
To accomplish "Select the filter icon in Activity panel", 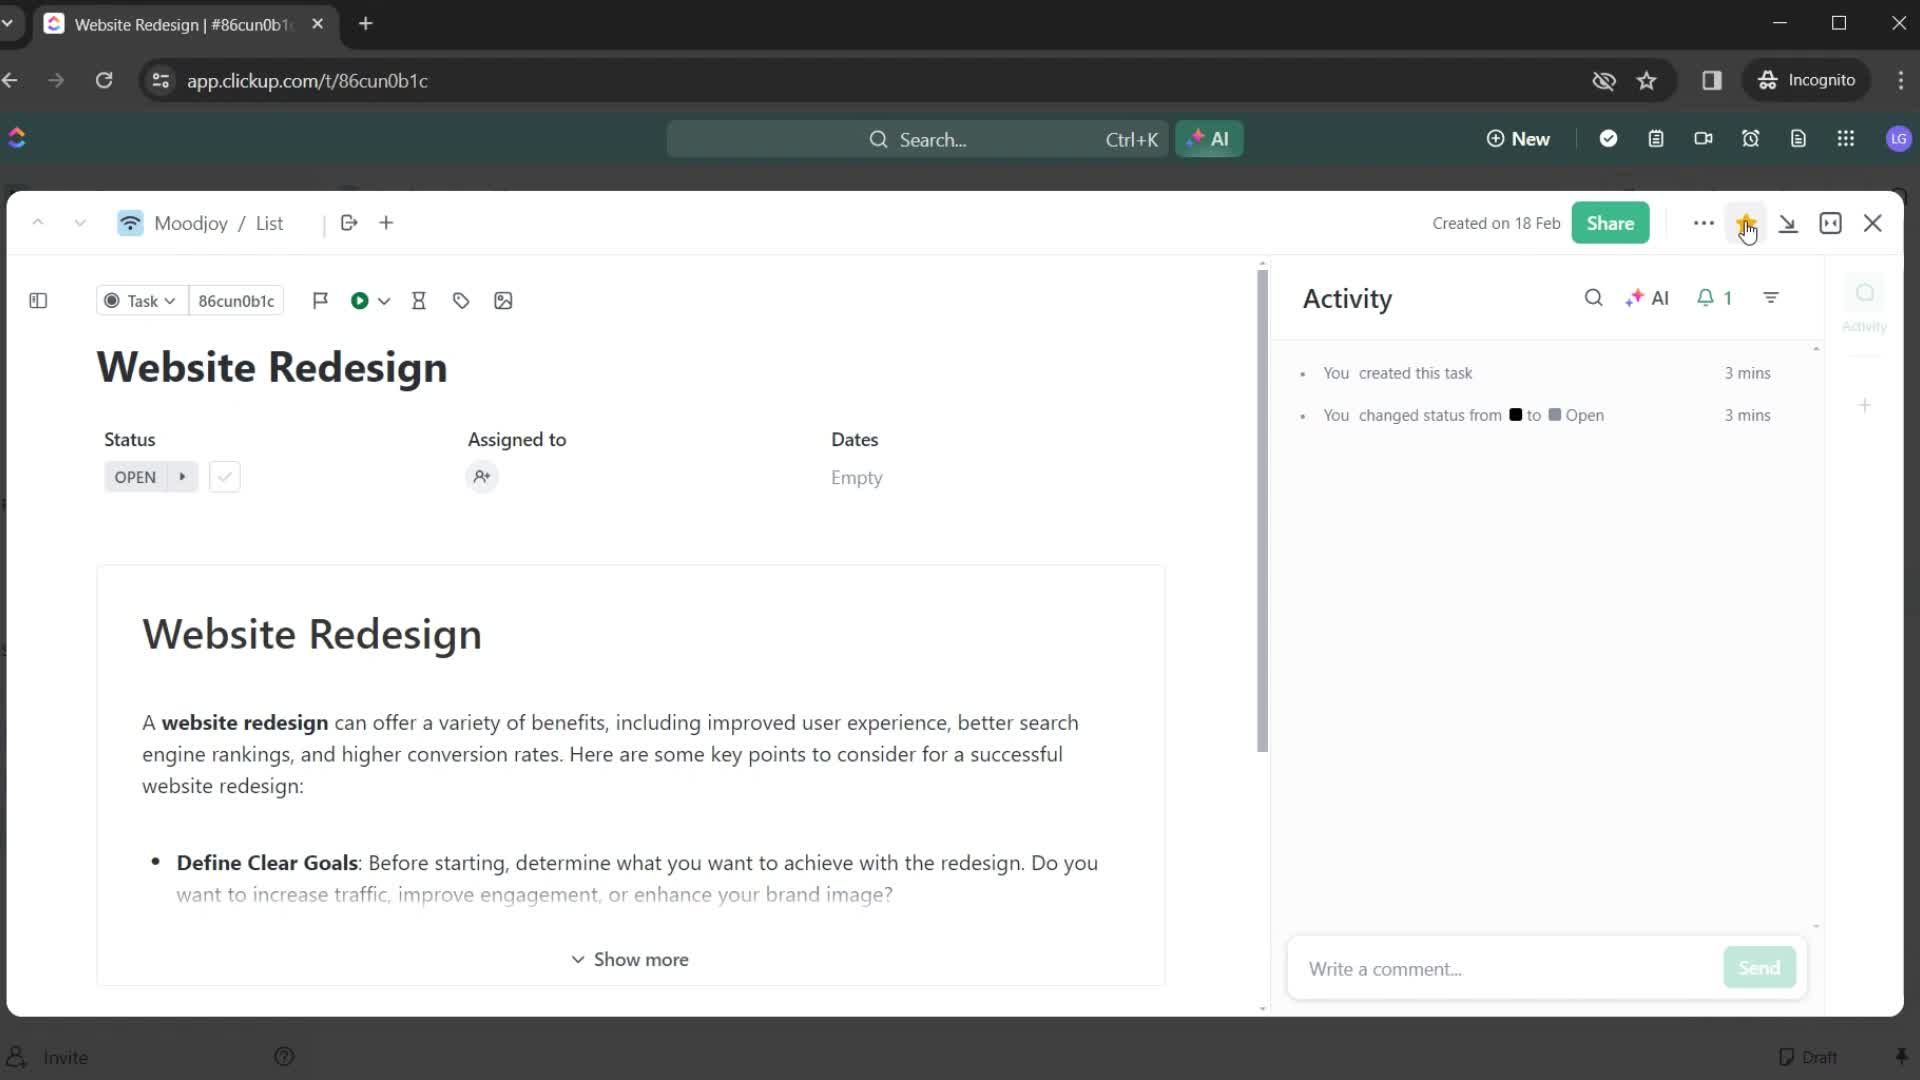I will pos(1771,298).
